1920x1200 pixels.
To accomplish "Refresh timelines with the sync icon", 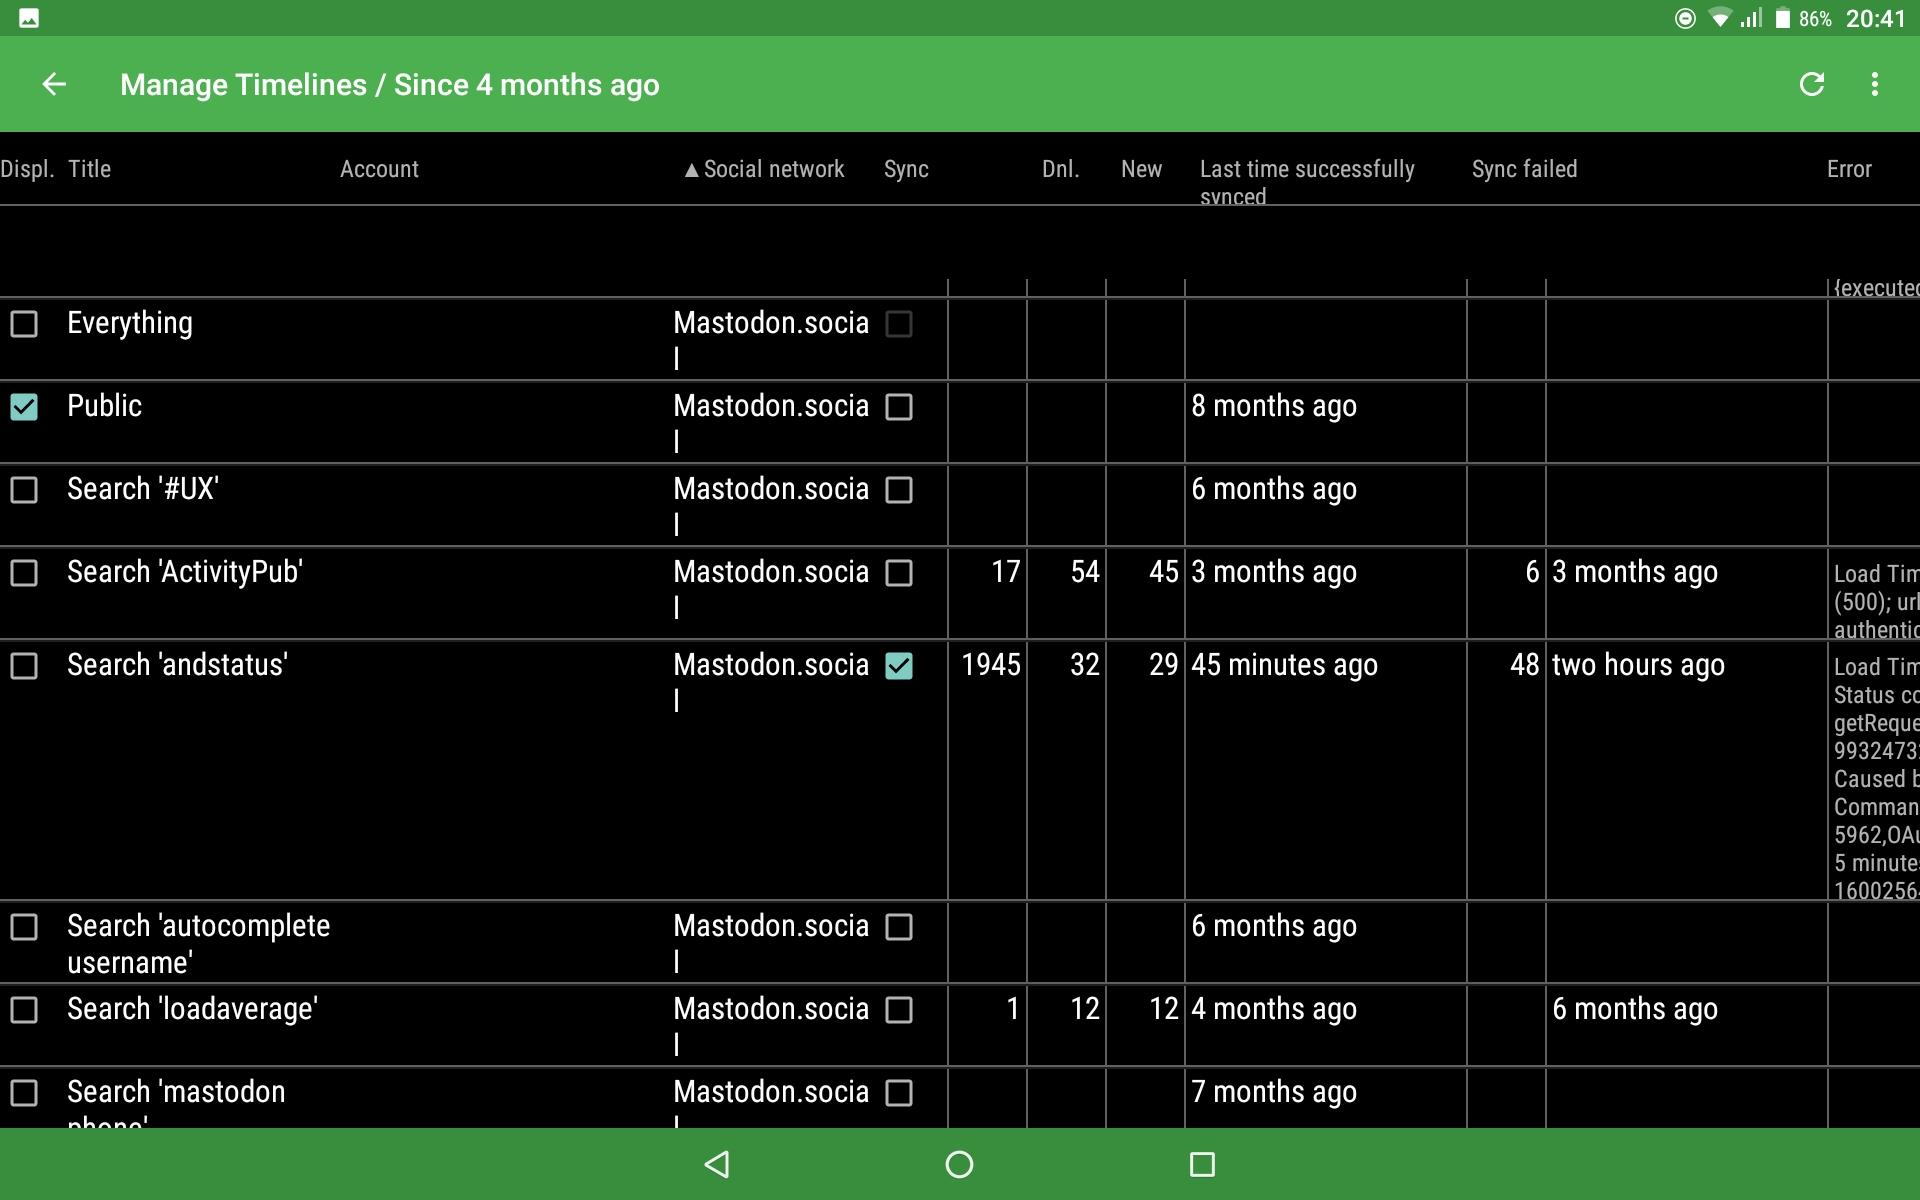I will [1812, 85].
